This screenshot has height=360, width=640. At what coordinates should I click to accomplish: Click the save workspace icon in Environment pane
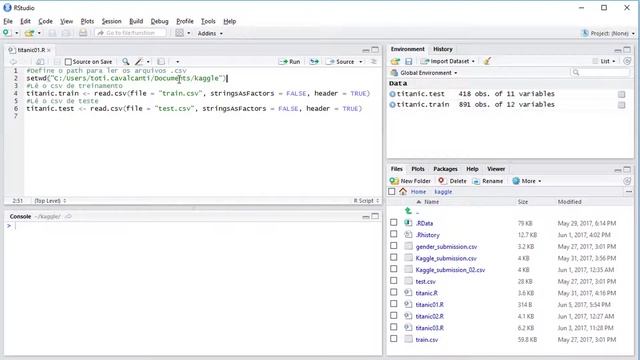click(x=408, y=61)
